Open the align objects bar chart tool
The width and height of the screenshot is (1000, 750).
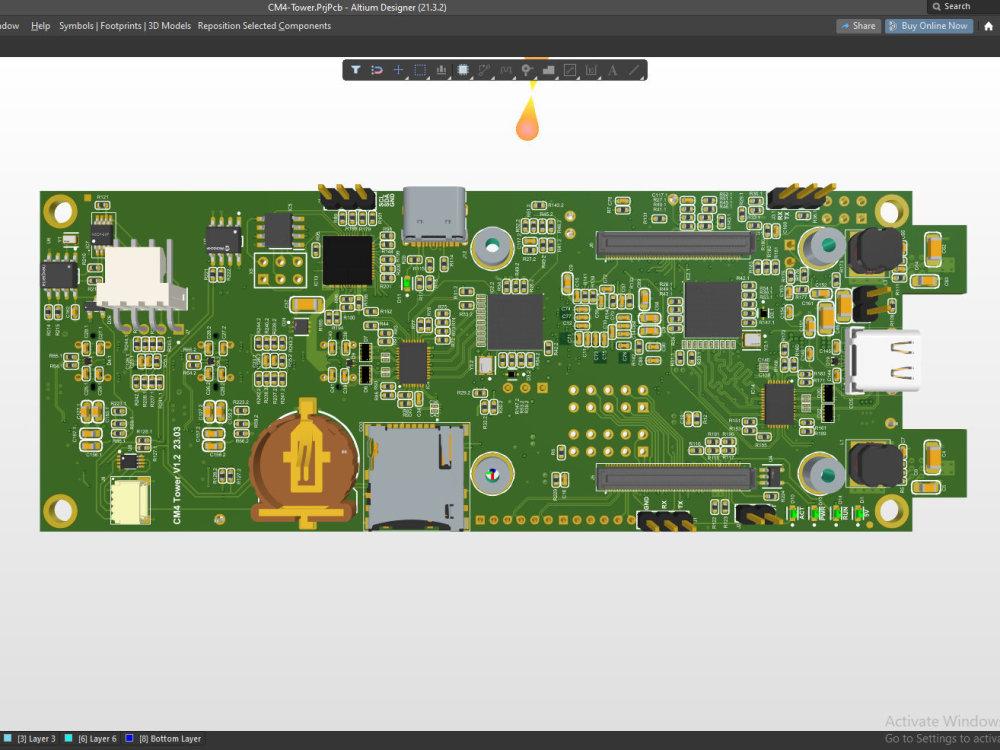pos(441,70)
